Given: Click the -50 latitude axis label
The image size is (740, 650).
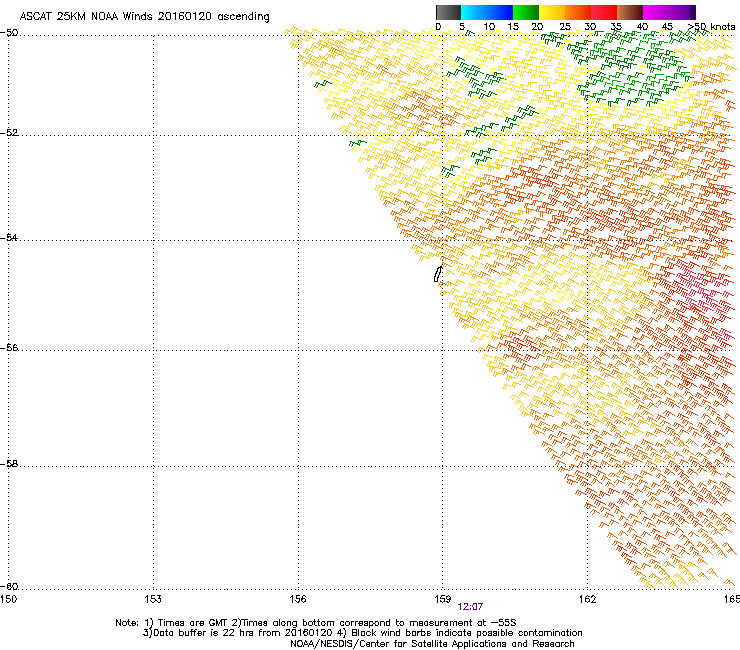Looking at the screenshot, I should point(9,33).
